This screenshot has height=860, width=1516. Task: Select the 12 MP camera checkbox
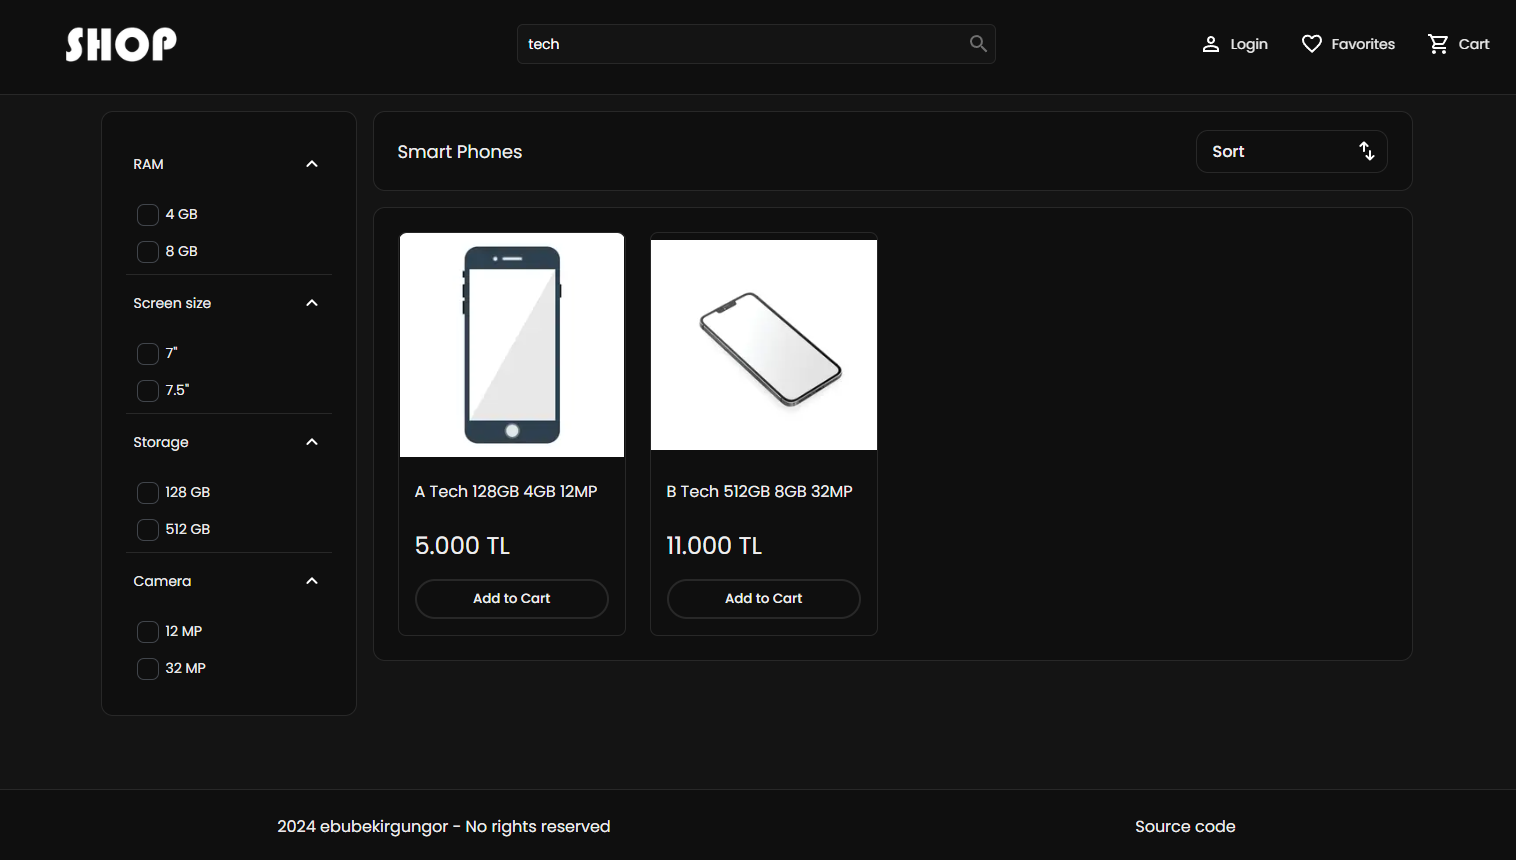(148, 632)
